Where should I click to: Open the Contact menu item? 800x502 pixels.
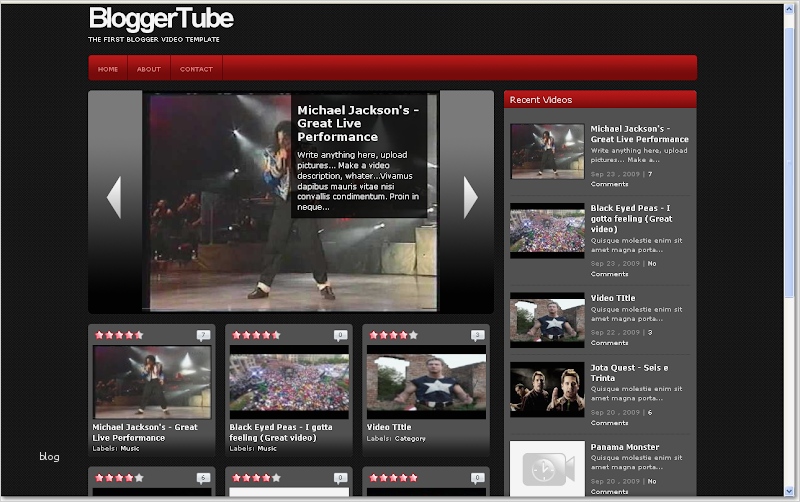(196, 69)
